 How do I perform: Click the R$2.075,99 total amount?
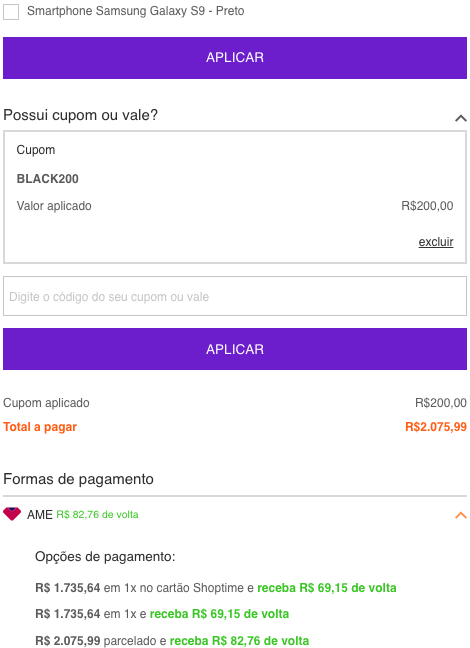[x=436, y=427]
